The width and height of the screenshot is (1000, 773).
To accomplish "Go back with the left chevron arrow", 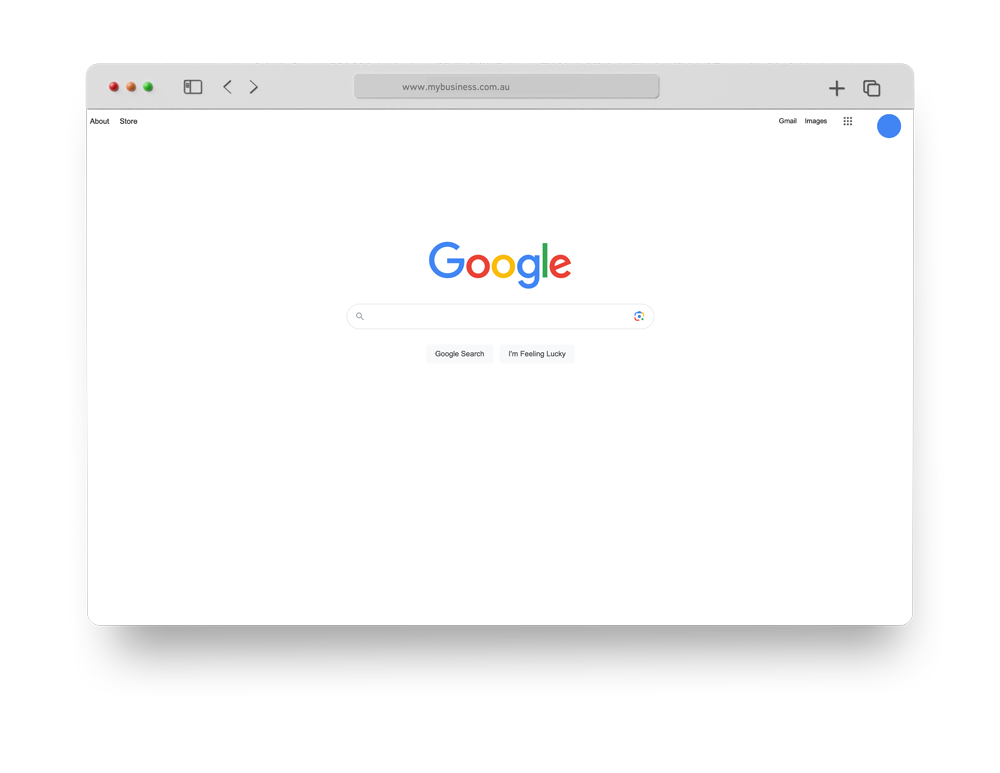I will [x=227, y=87].
